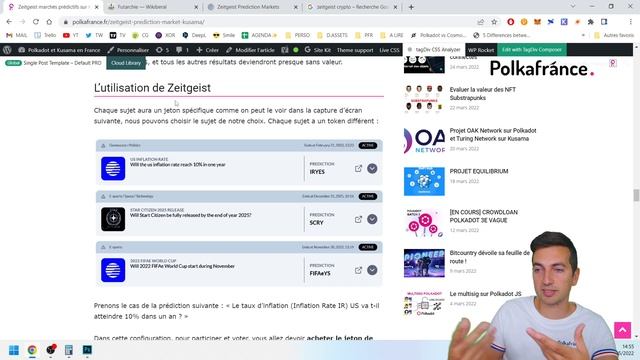Image resolution: width=640 pixels, height=360 pixels.
Task: Expand the US inflation rate market chevron
Action: point(372,169)
